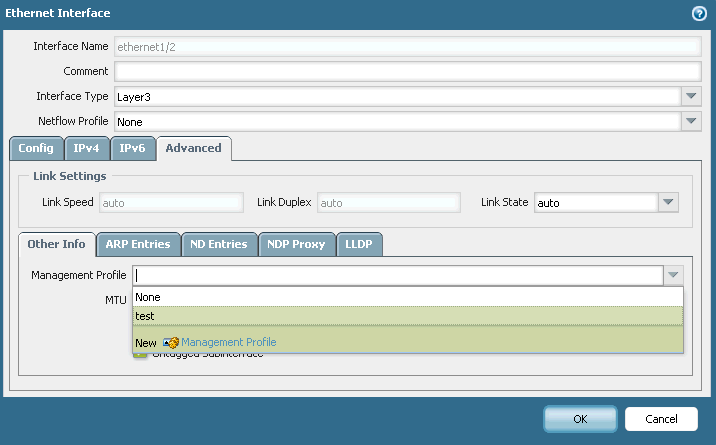This screenshot has width=716, height=445.
Task: Open the Link State dropdown arrow
Action: pyautogui.click(x=669, y=202)
